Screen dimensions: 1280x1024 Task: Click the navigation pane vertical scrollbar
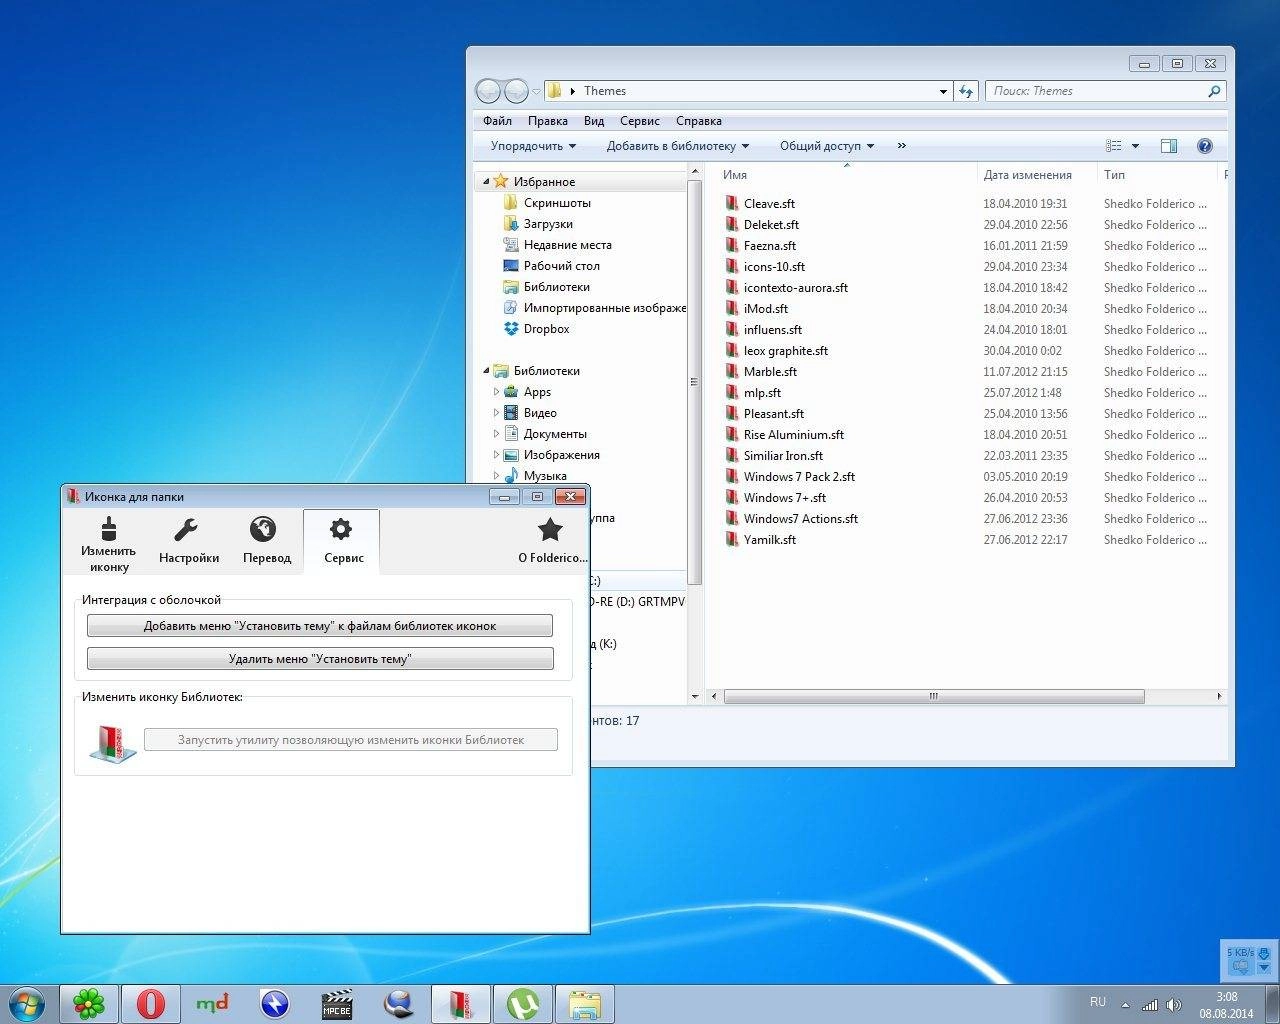click(x=695, y=383)
